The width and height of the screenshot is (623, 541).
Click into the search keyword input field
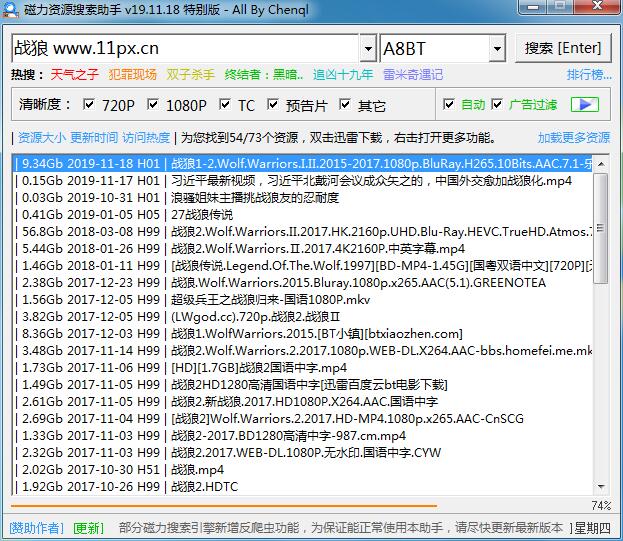pyautogui.click(x=185, y=48)
